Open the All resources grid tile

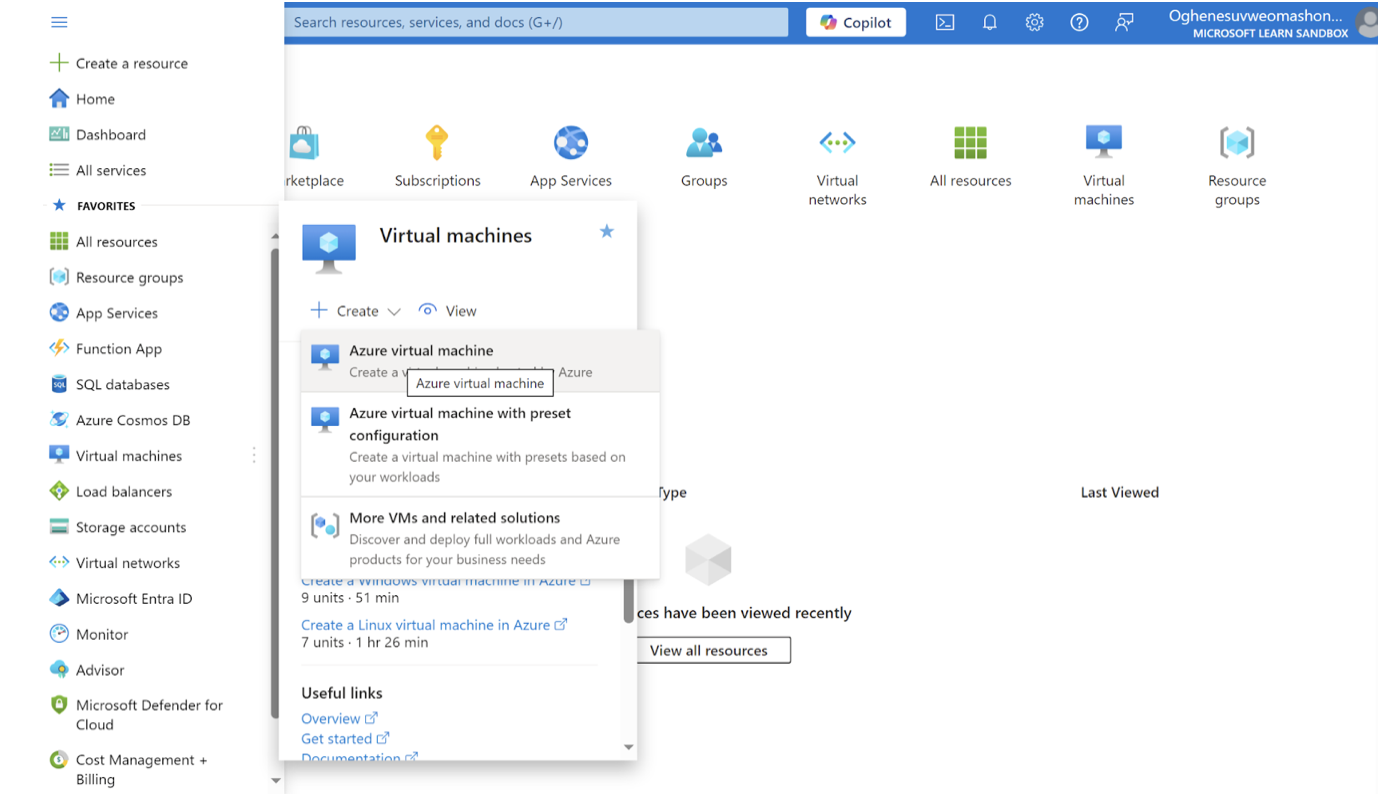click(x=971, y=143)
